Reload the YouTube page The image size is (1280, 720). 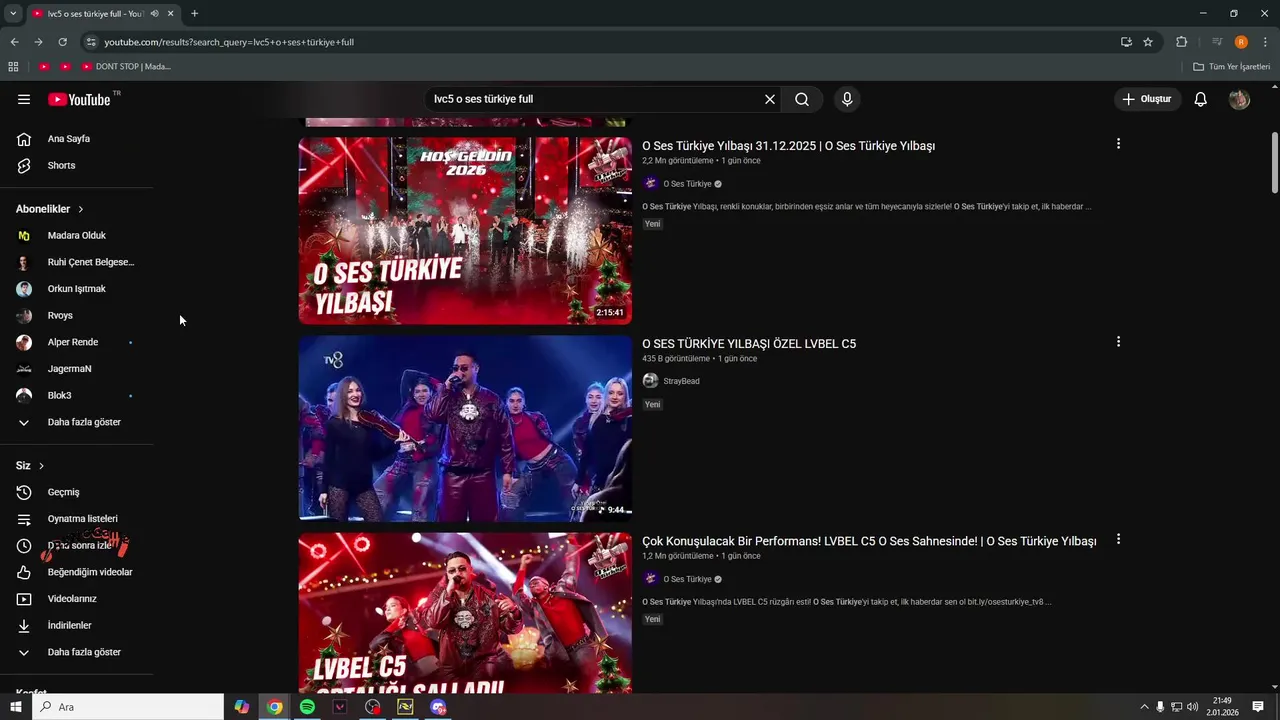[x=62, y=42]
